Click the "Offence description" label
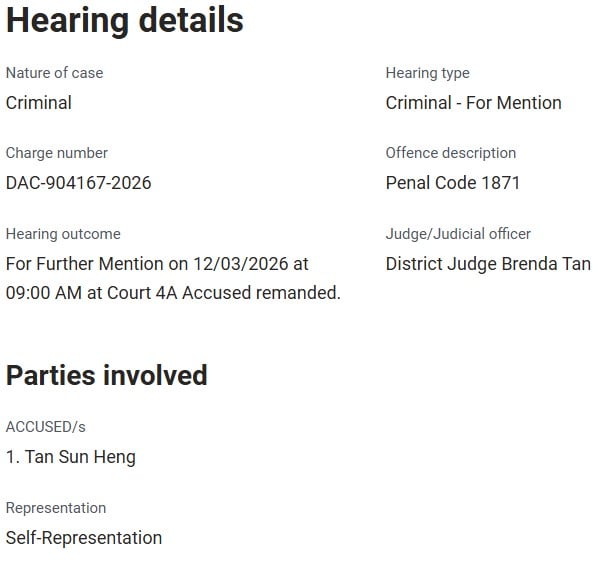Image resolution: width=604 pixels, height=574 pixels. [451, 153]
